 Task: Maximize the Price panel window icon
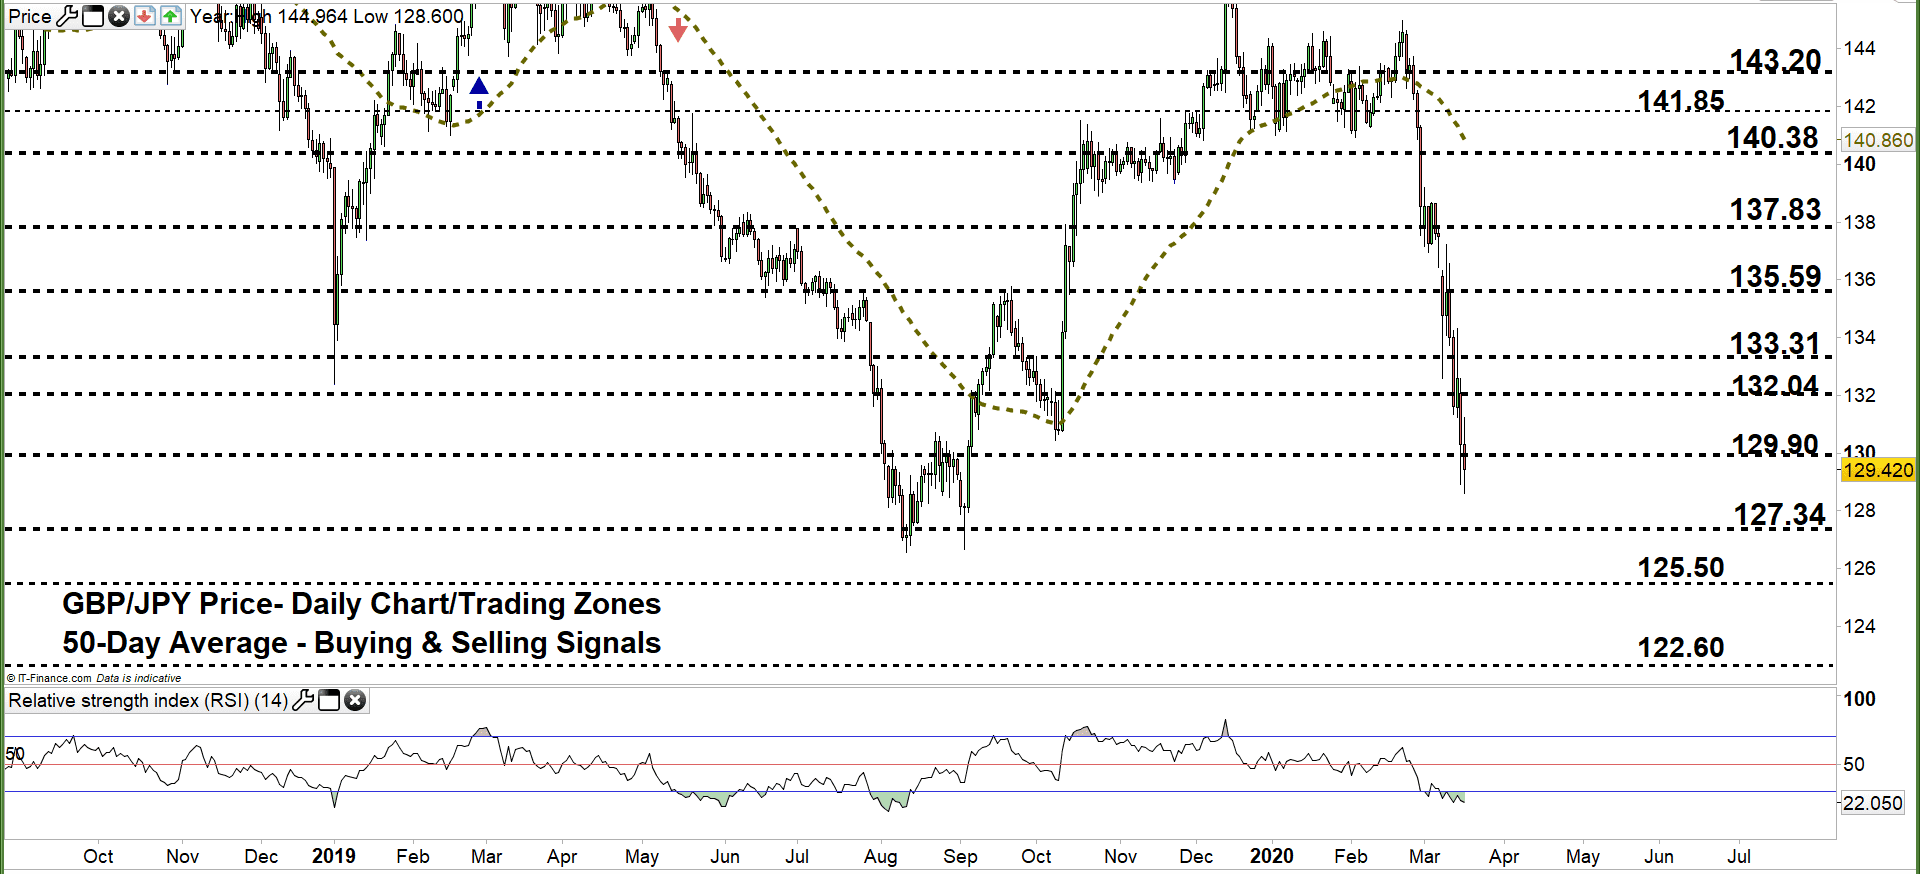tap(93, 16)
